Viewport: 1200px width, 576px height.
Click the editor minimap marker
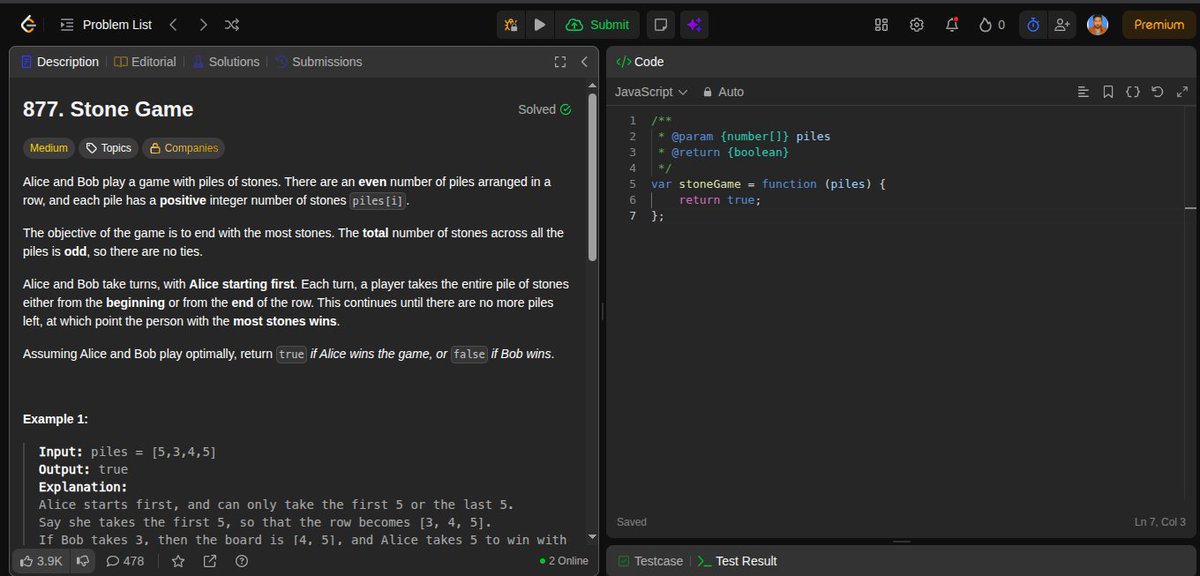pyautogui.click(x=1190, y=208)
